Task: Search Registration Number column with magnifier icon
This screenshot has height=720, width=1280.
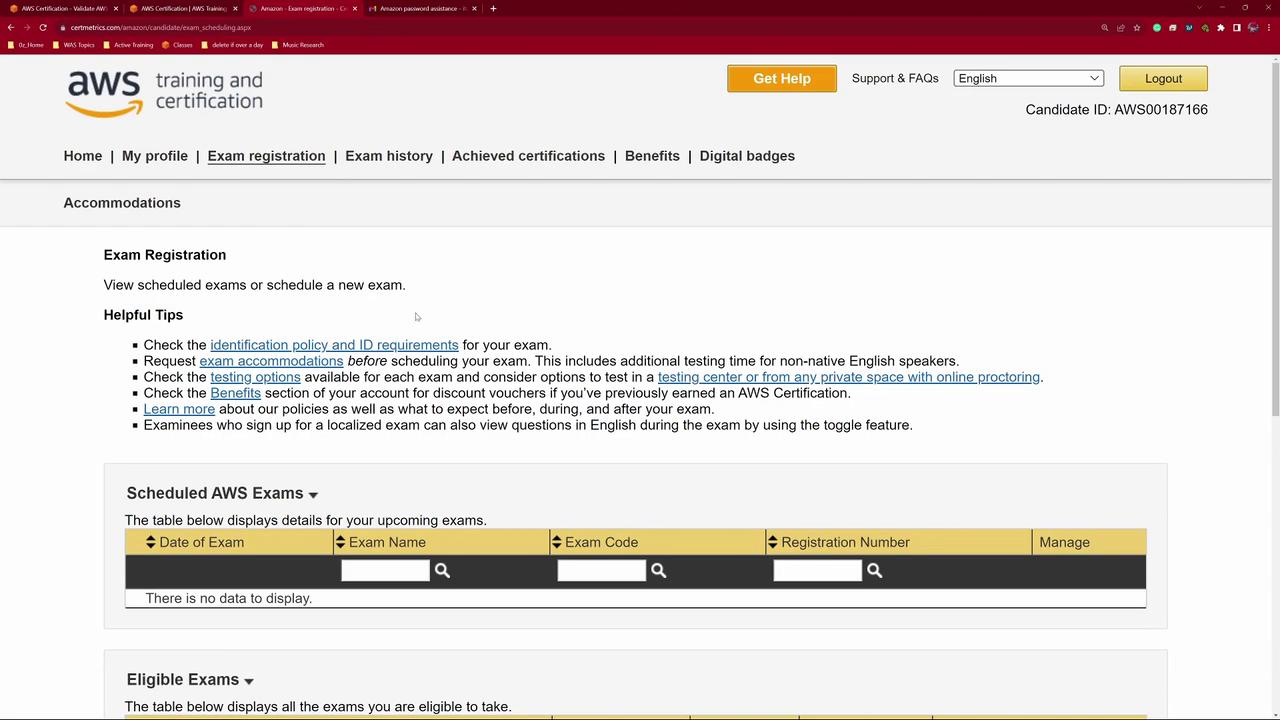Action: coord(874,570)
